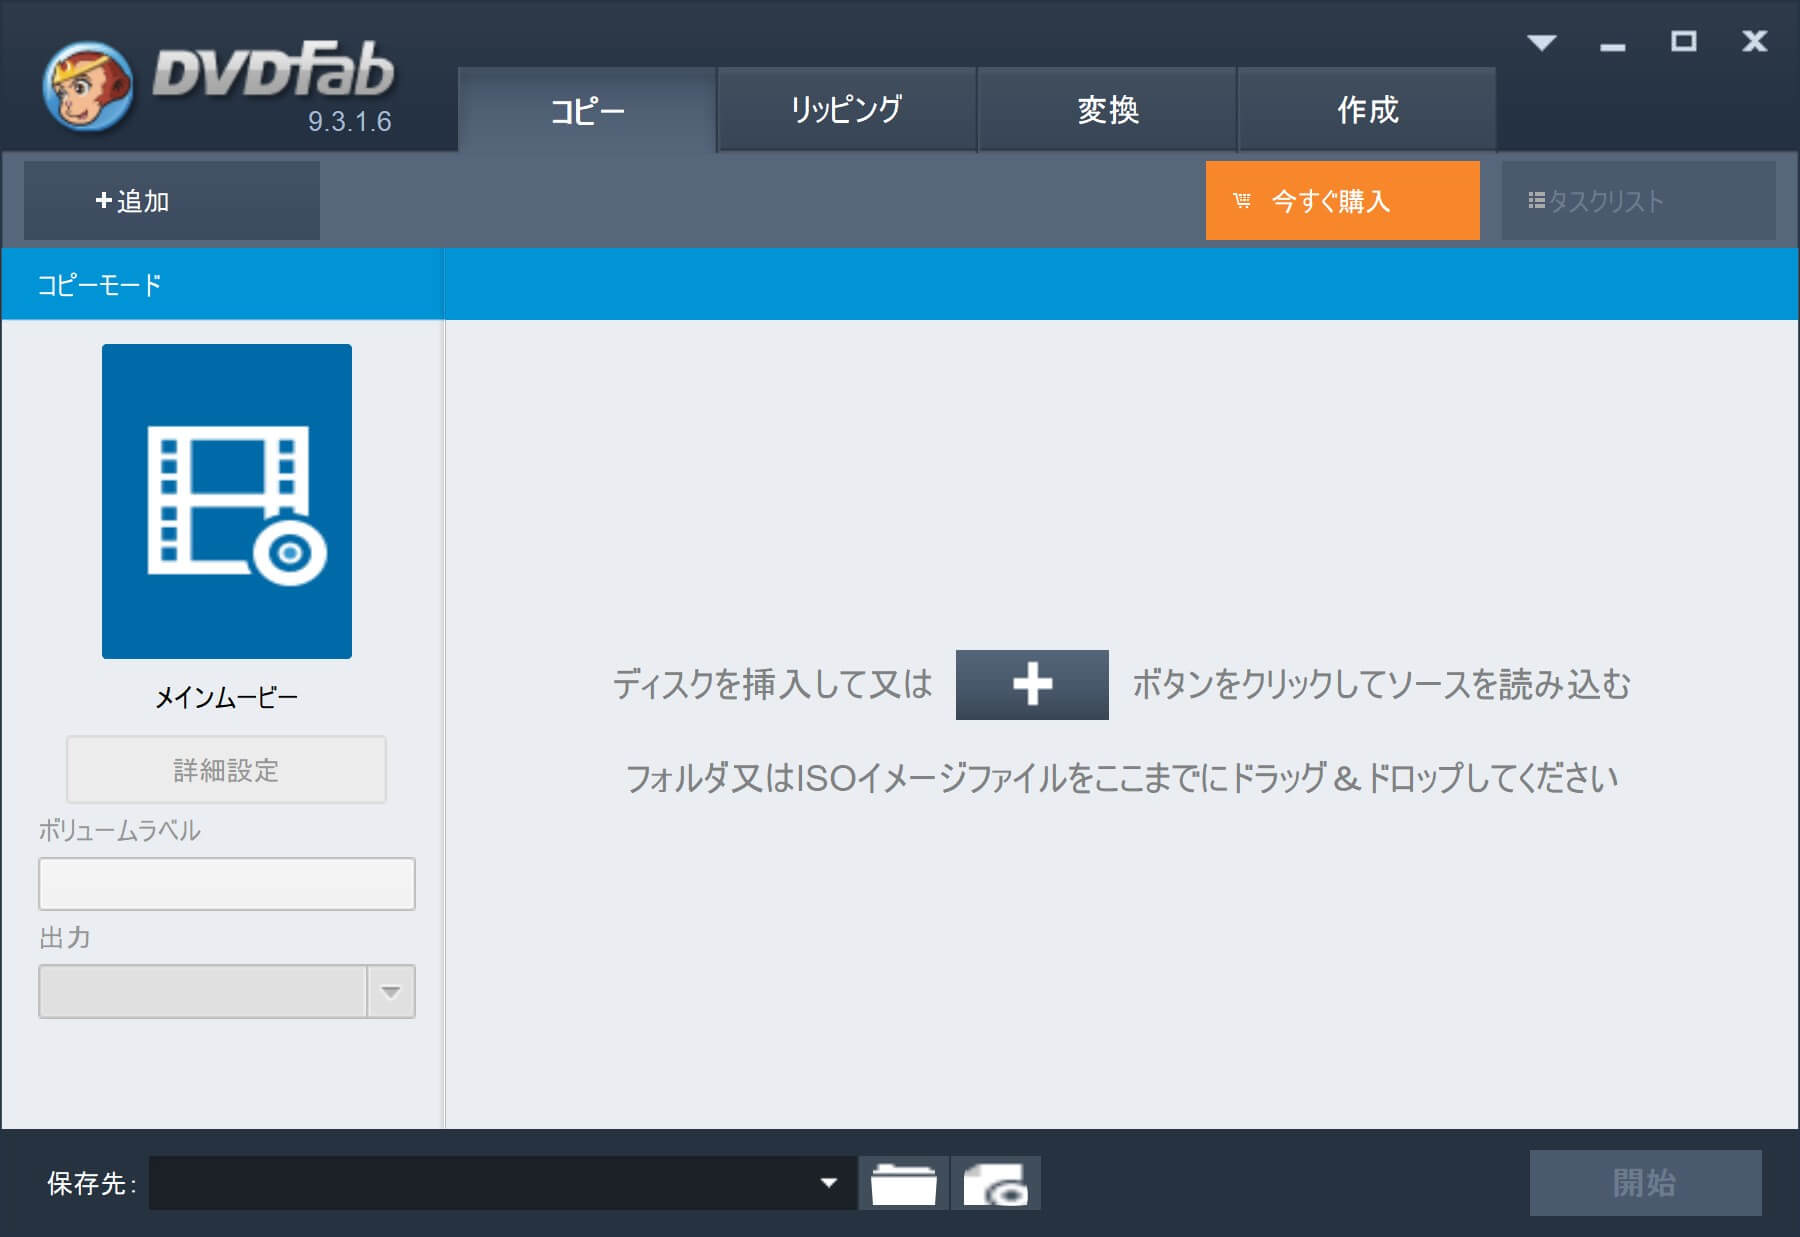Screen dimensions: 1800x1237
Task: Click the 開始 button
Action: [x=1645, y=1183]
